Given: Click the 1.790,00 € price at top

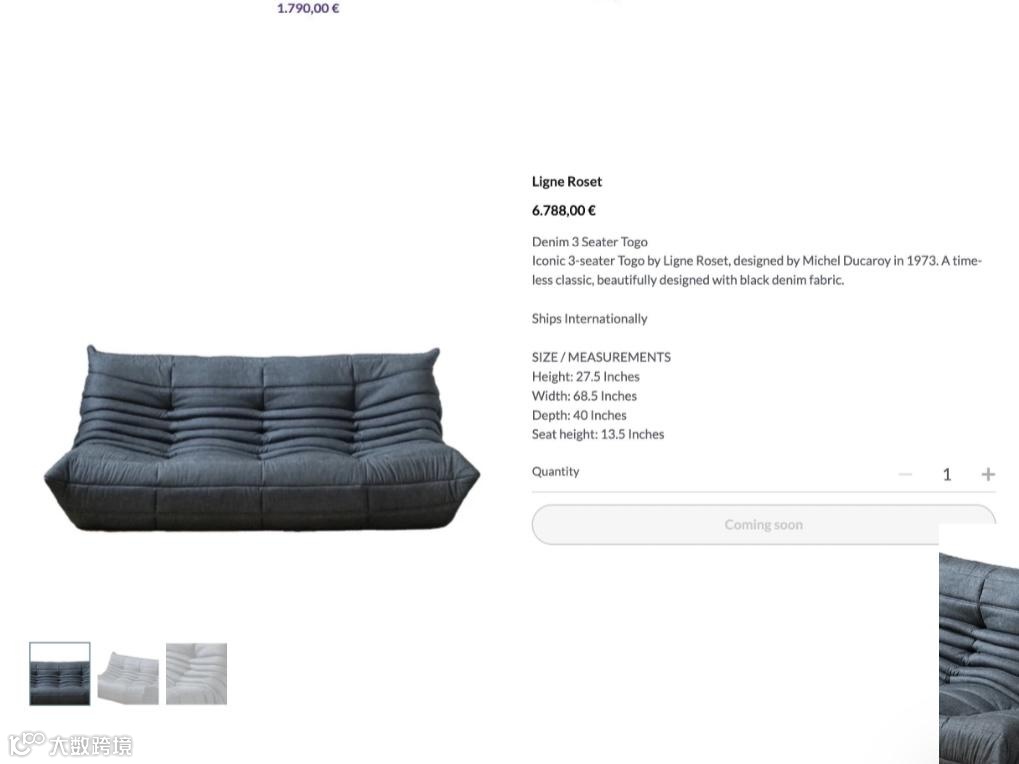Looking at the screenshot, I should click(308, 8).
